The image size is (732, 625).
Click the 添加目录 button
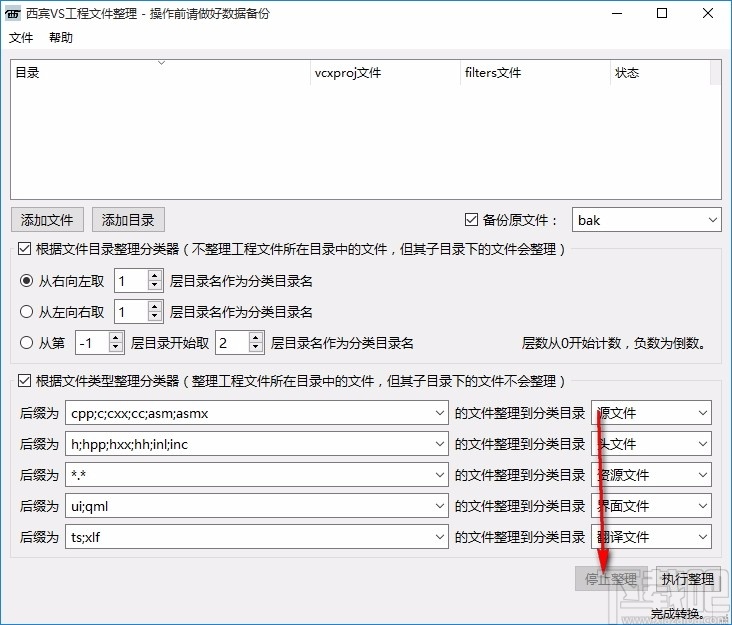[x=128, y=220]
